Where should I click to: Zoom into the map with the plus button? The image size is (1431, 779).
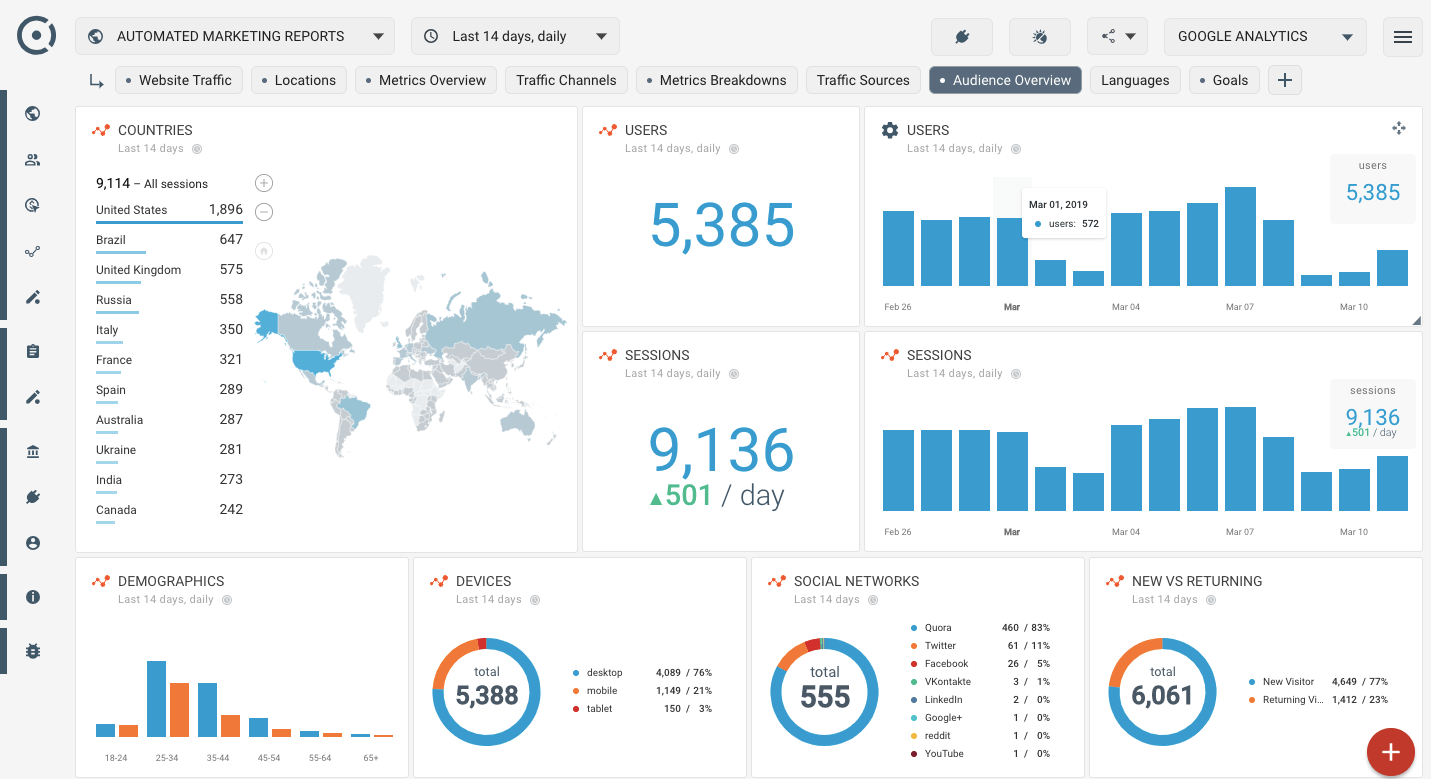tap(263, 183)
